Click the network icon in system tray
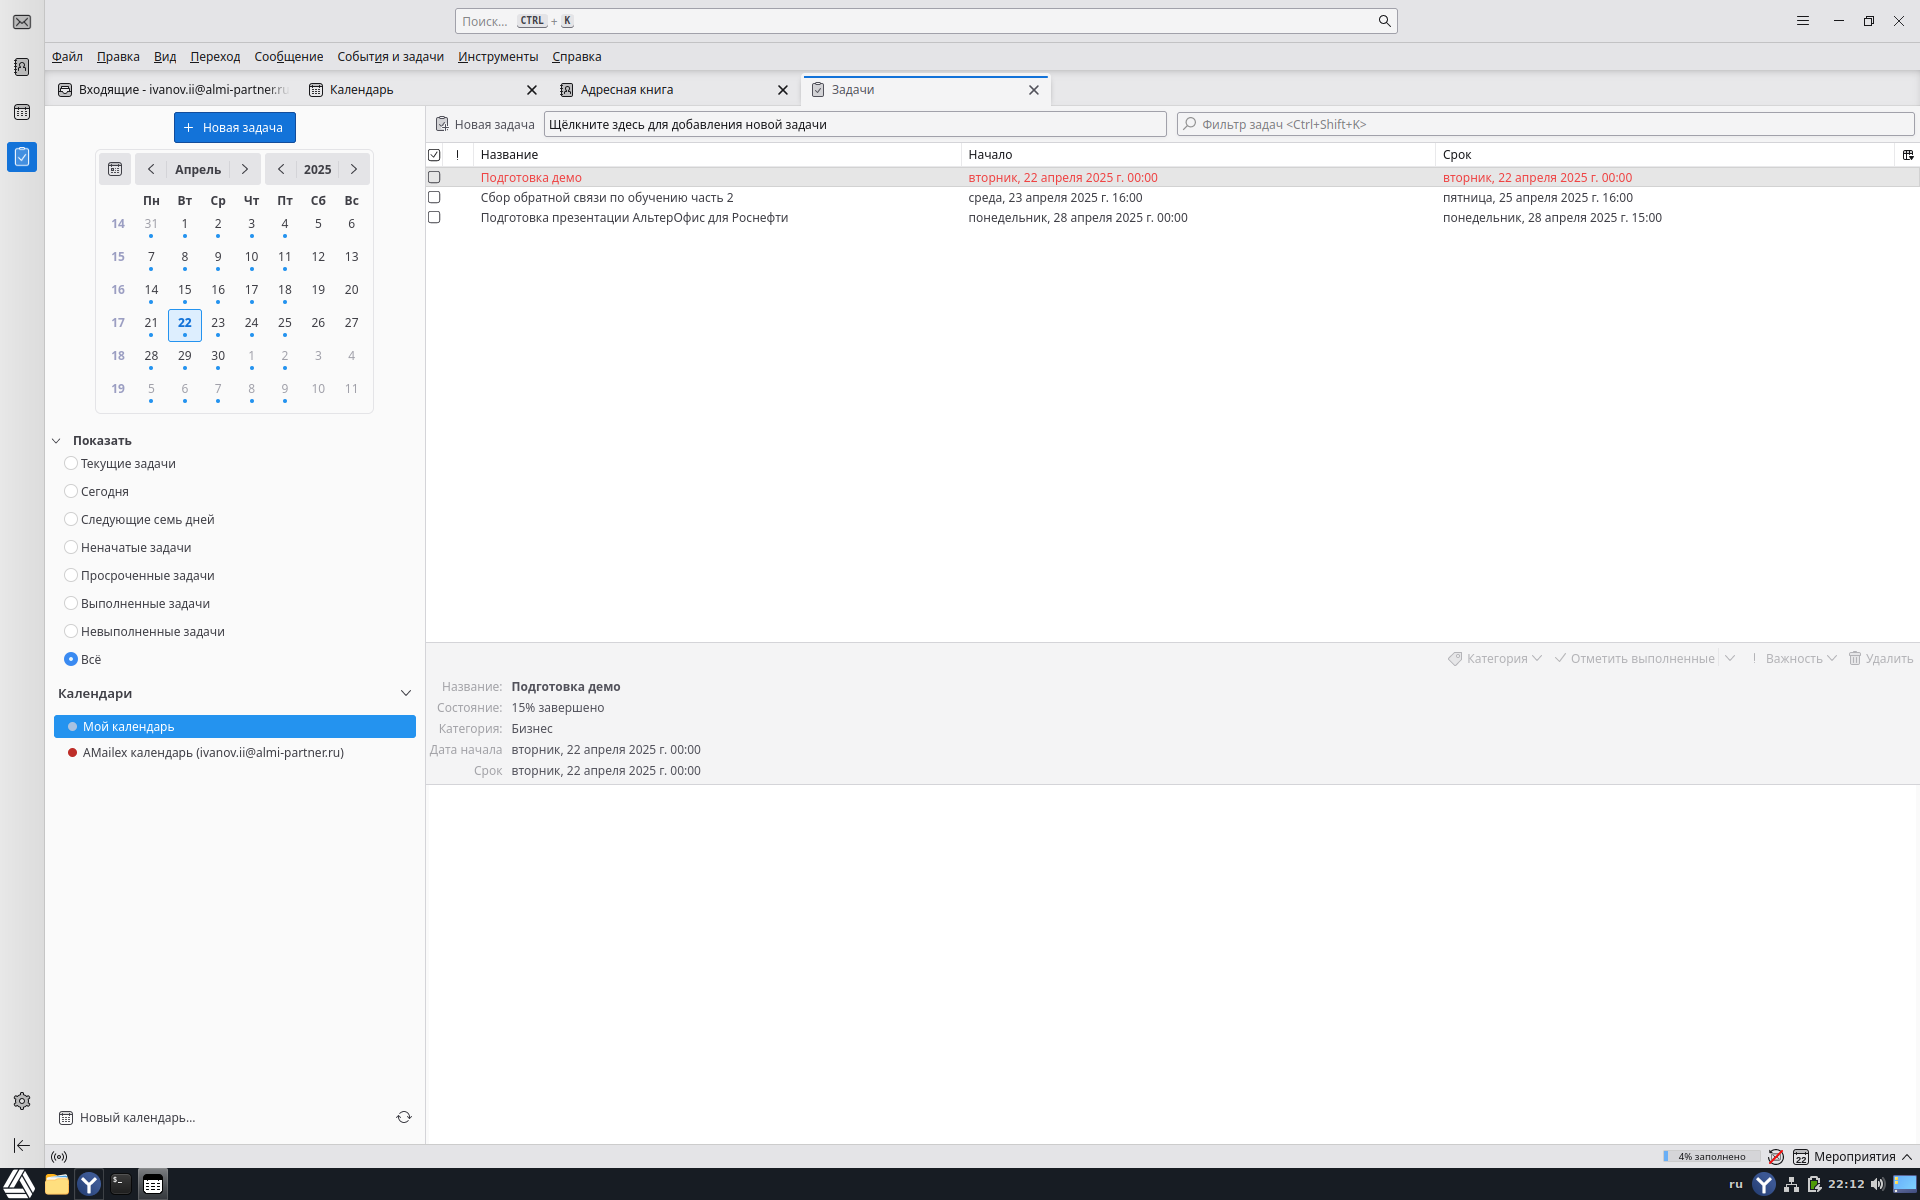This screenshot has height=1200, width=1920. pos(1791,1184)
